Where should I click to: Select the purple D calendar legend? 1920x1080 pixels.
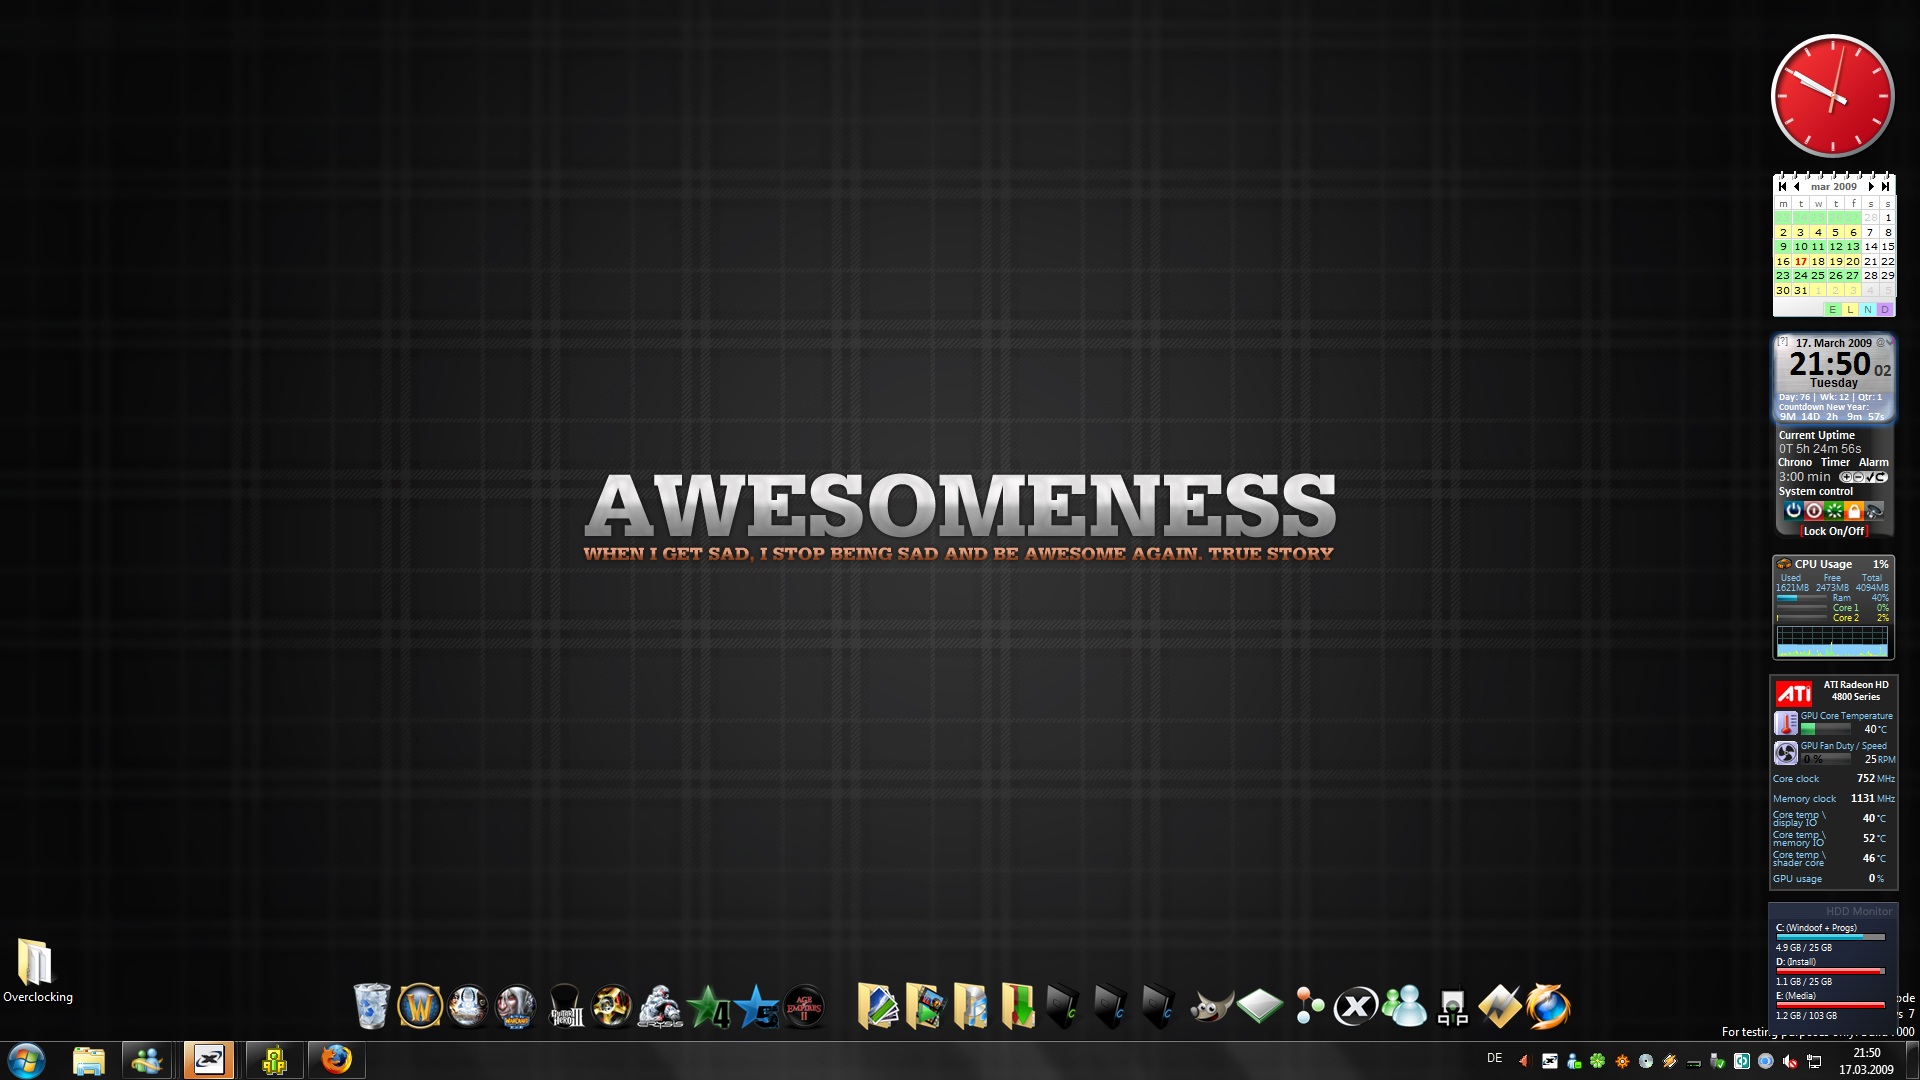tap(1885, 309)
